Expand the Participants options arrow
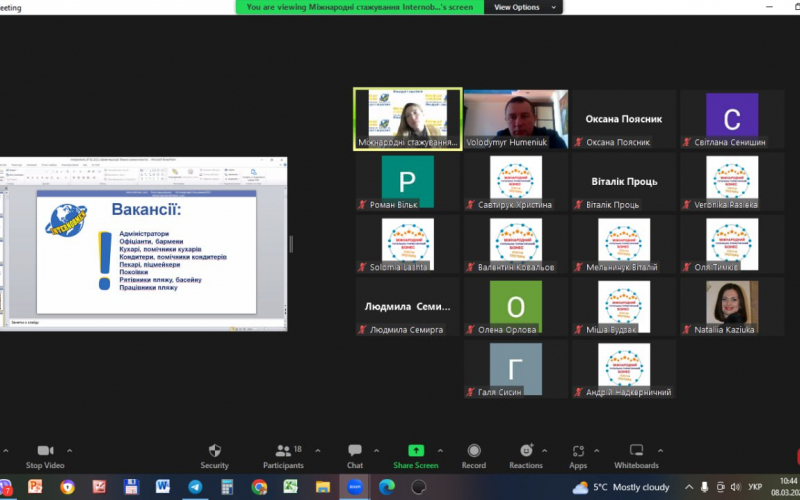 tap(318, 451)
